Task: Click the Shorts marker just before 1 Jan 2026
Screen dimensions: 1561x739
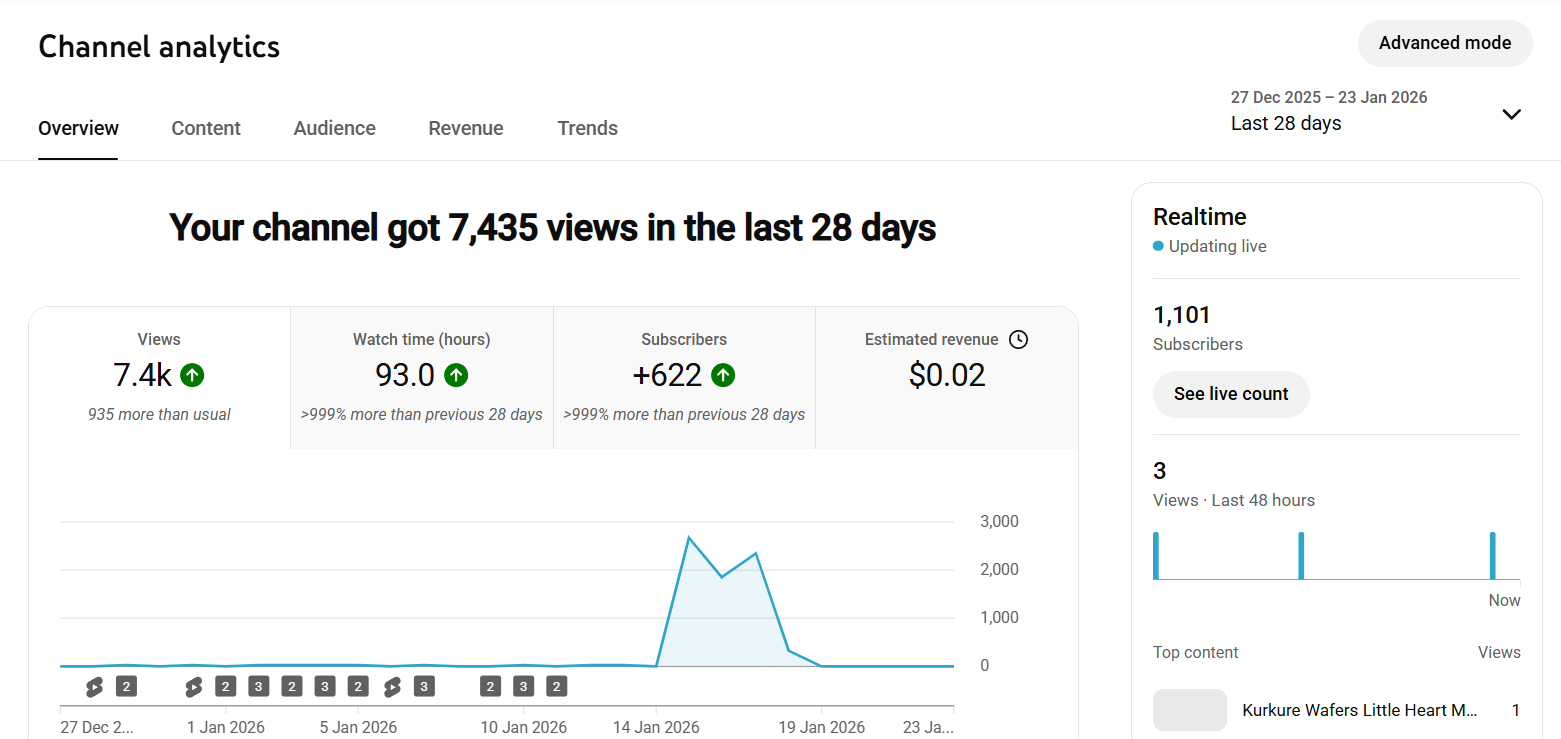Action: coord(193,686)
